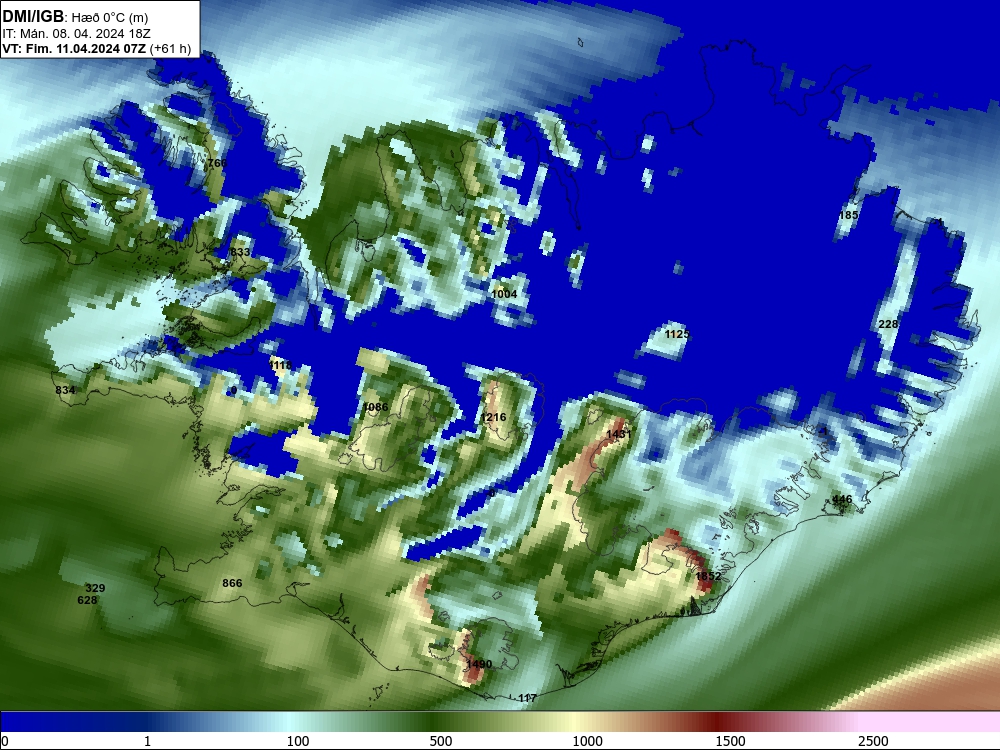This screenshot has width=1000, height=750.
Task: Click the colour scale tick label 1
Action: (147, 741)
